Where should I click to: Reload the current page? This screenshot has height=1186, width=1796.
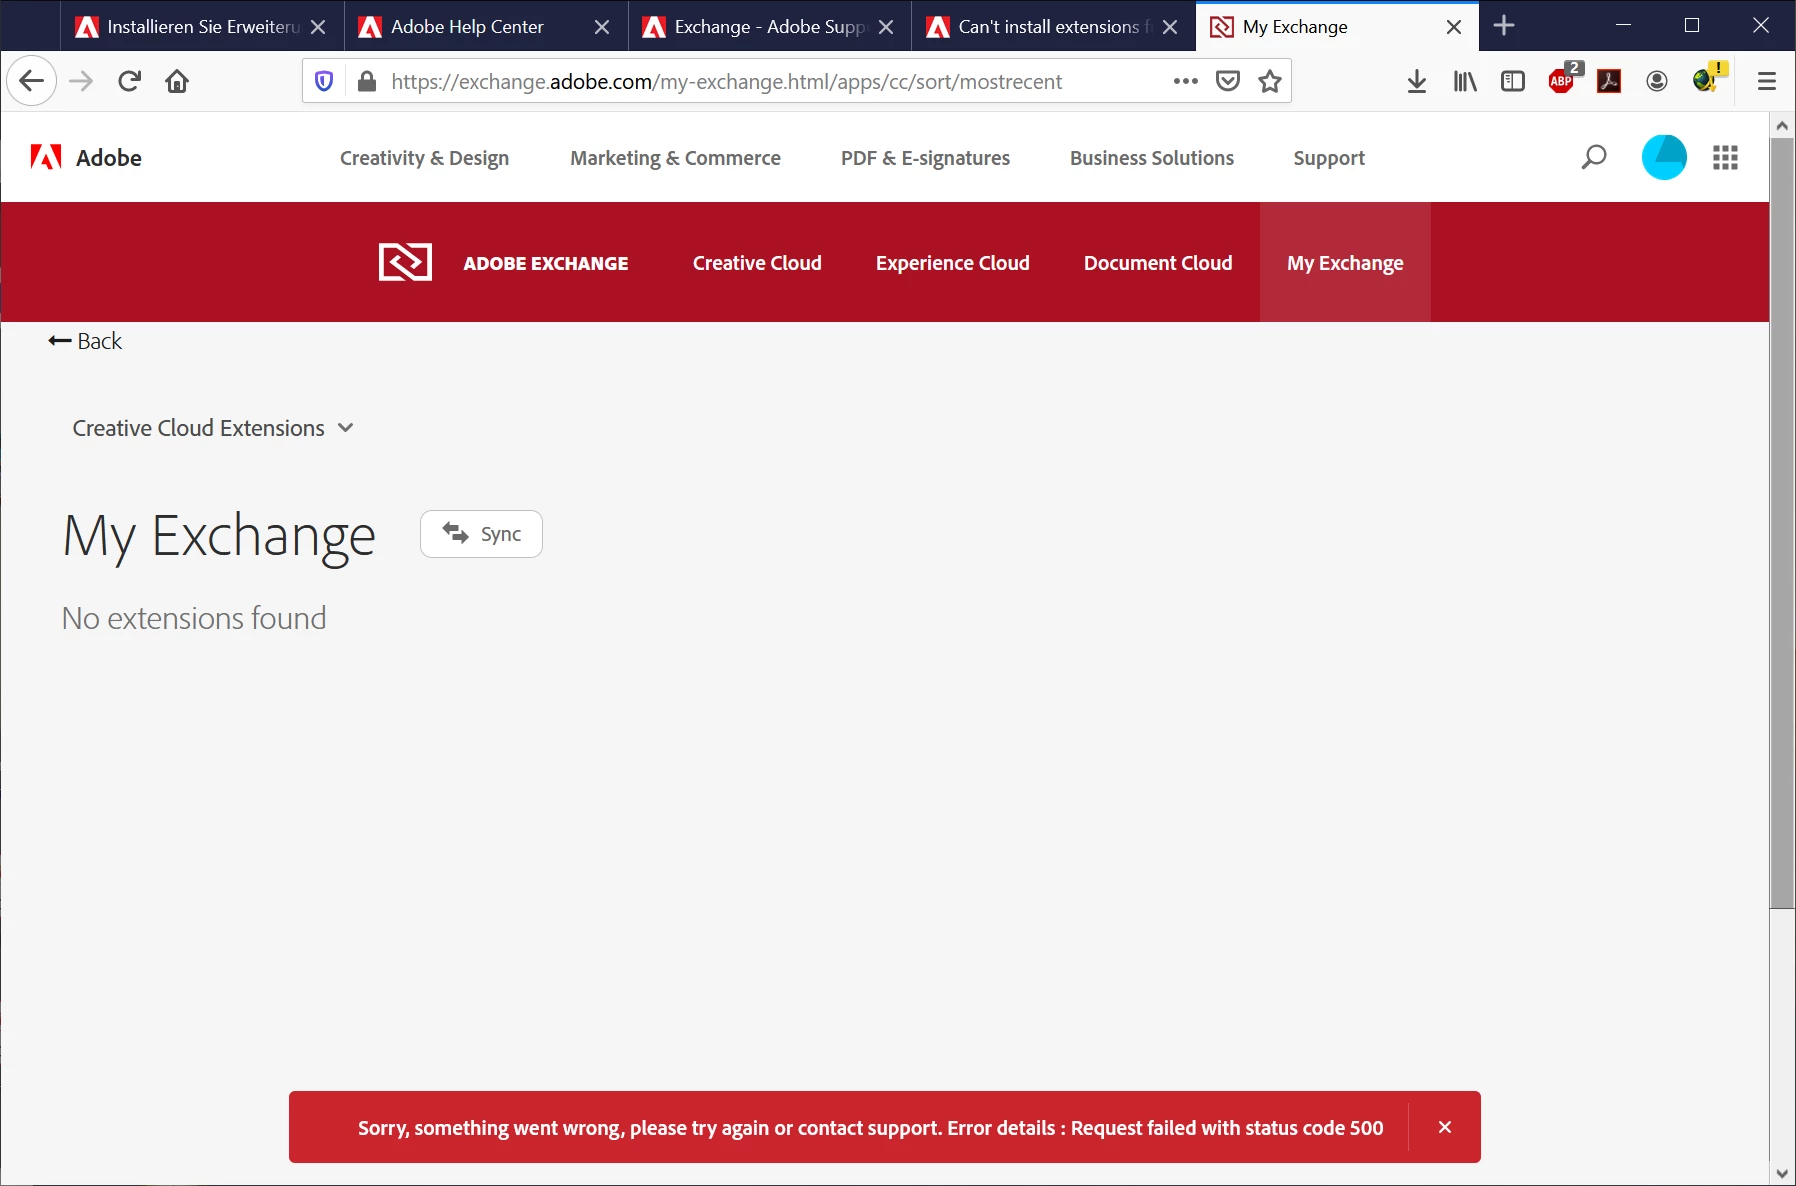[x=129, y=81]
